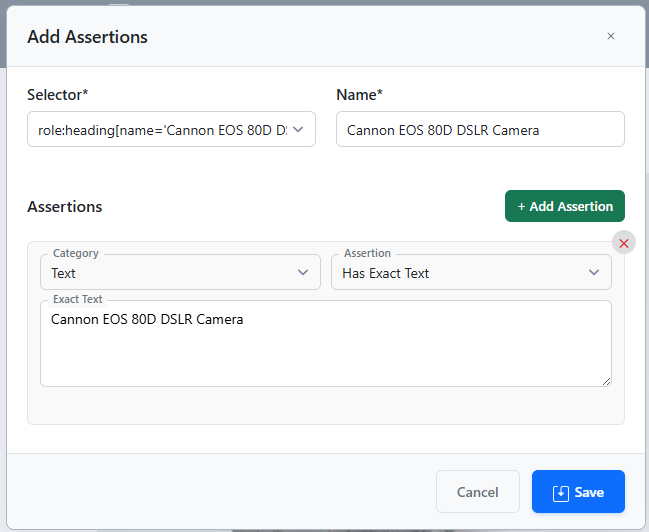
Task: Click the plus sign on Add Assertion
Action: [522, 206]
